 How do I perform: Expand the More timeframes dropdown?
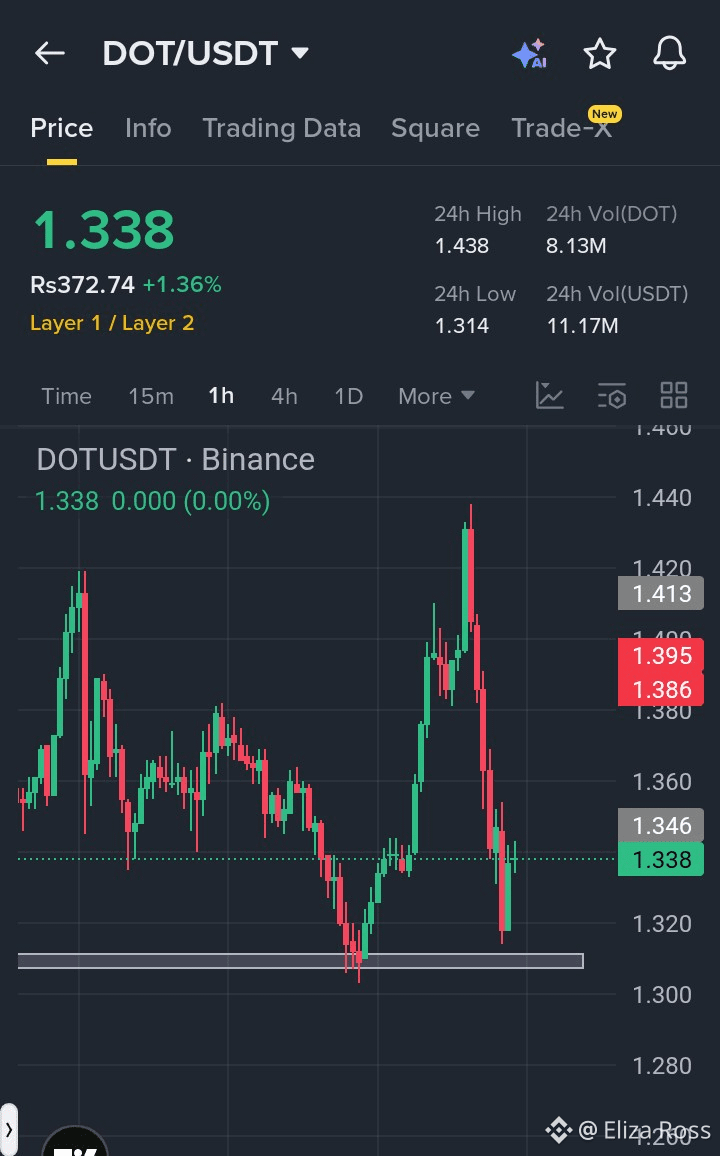436,396
